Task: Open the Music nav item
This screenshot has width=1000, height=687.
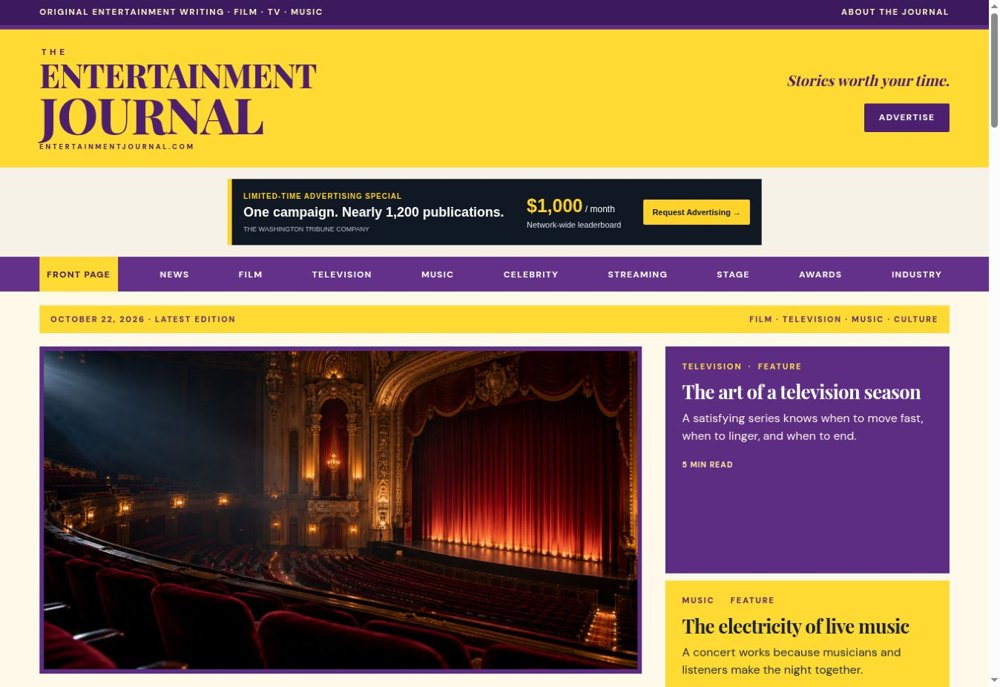Action: point(437,274)
